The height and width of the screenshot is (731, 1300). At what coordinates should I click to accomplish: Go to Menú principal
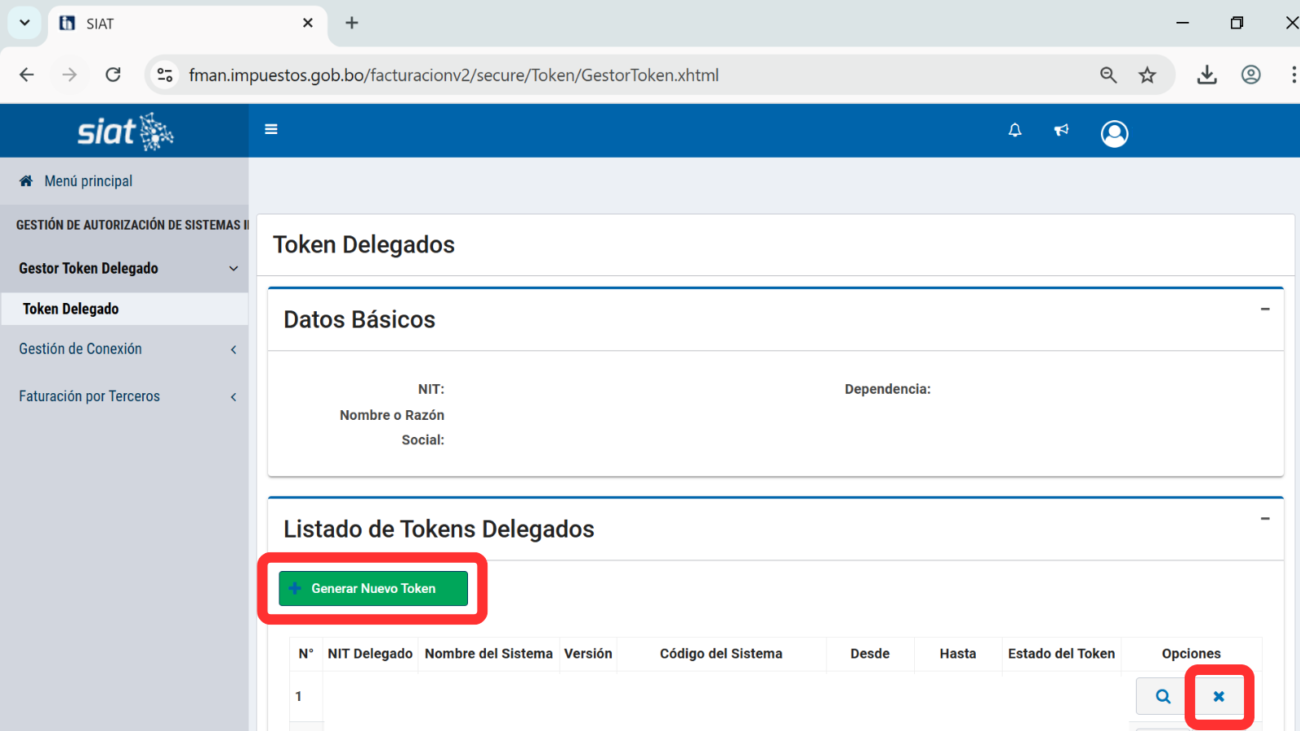point(88,181)
